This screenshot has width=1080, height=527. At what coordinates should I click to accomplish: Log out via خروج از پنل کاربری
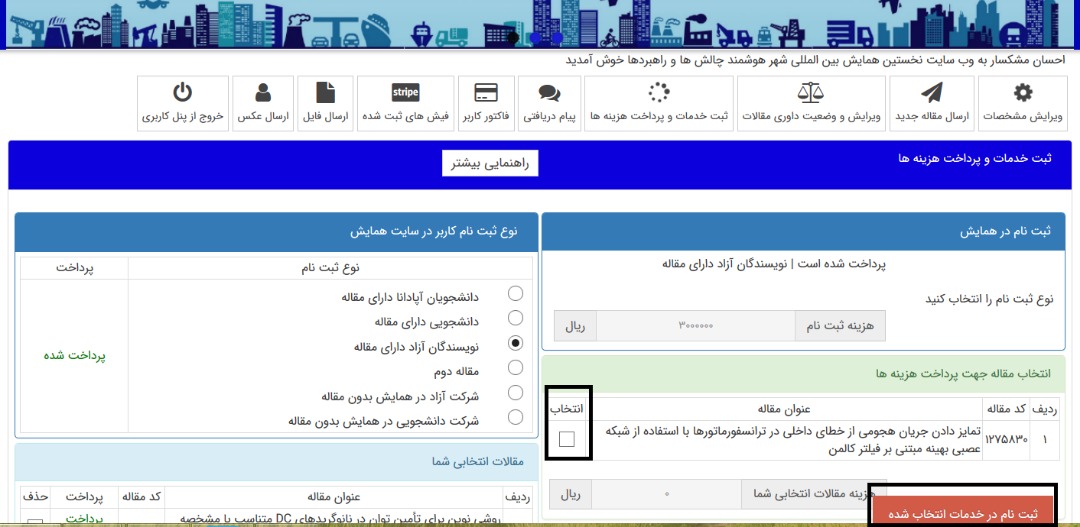click(x=182, y=94)
